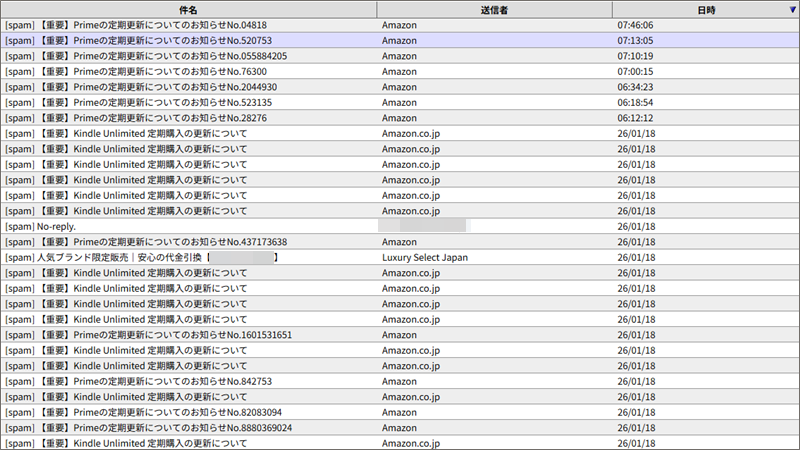The width and height of the screenshot is (800, 450).
Task: Sort emails by the 送信者 column header
Action: tap(494, 9)
